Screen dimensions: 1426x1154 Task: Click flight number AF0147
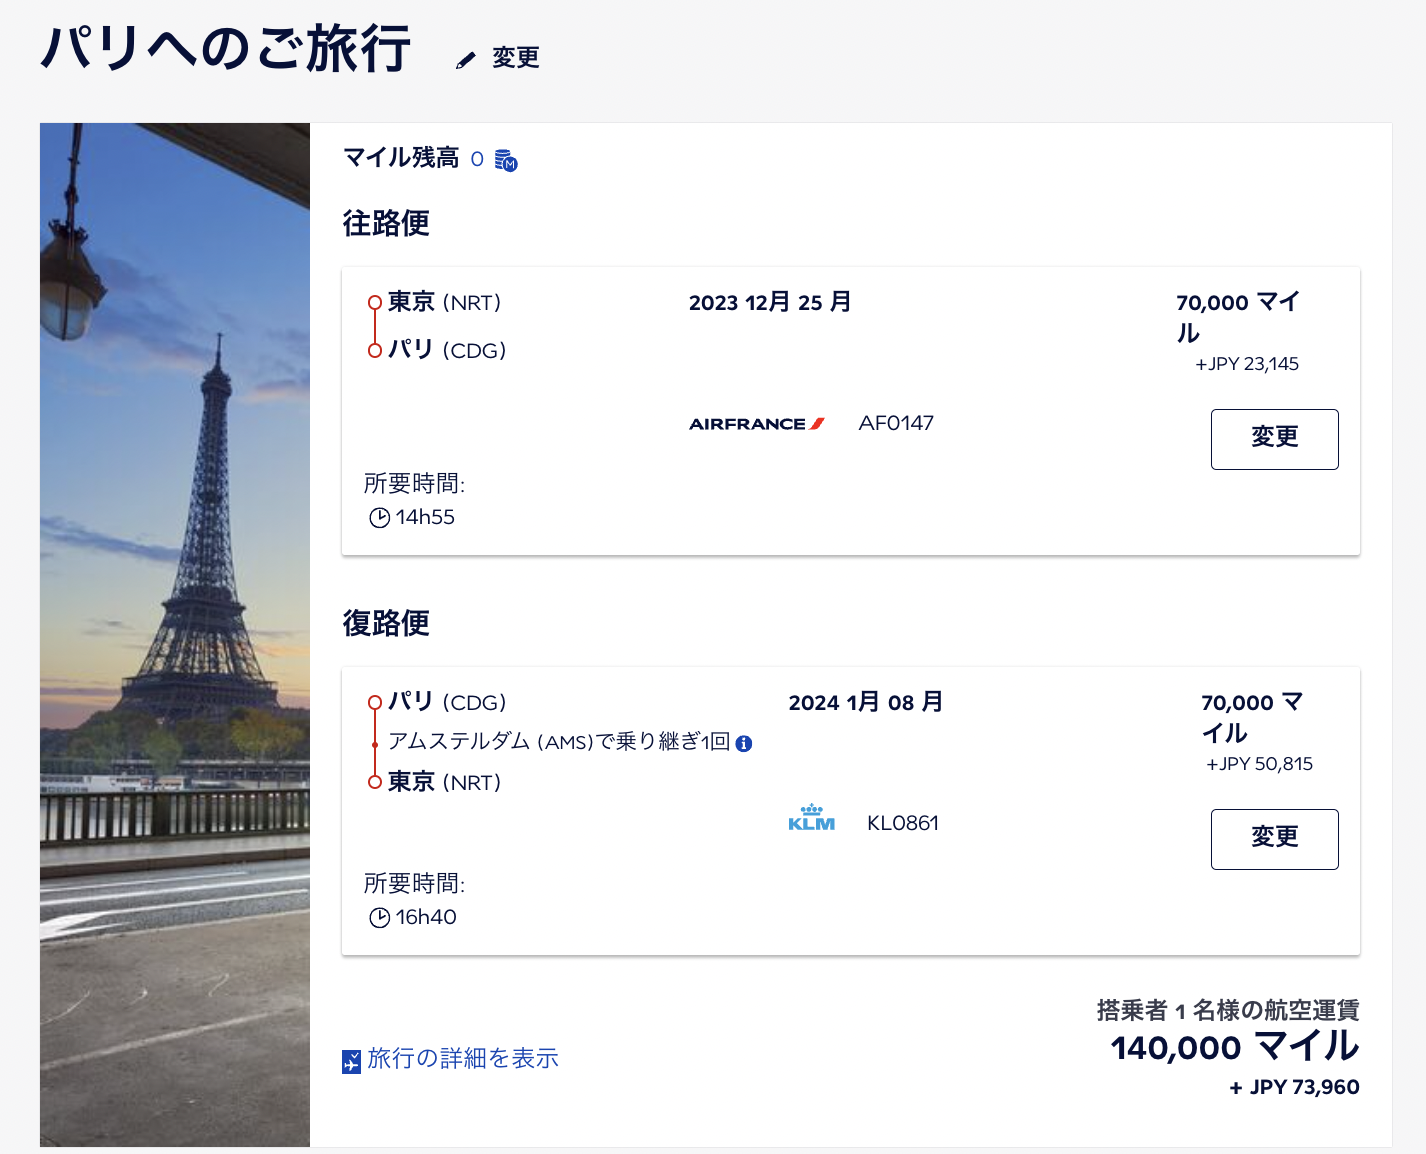tap(896, 423)
